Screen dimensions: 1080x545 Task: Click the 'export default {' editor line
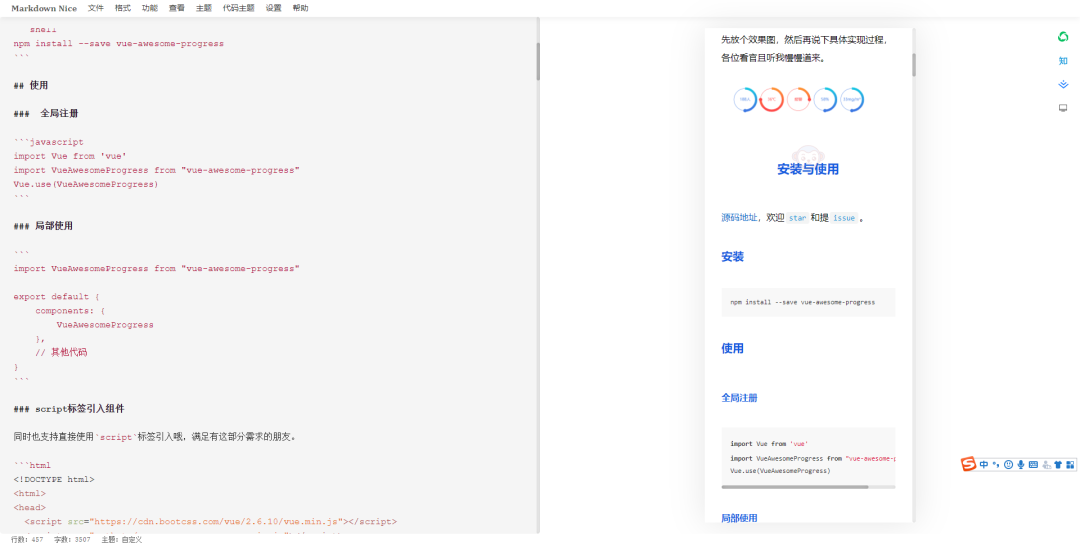(x=56, y=297)
